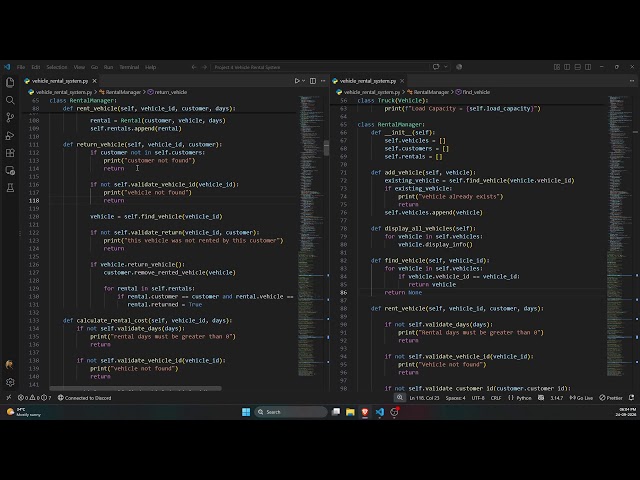
Task: Click Connected to Discord status item
Action: 84,398
